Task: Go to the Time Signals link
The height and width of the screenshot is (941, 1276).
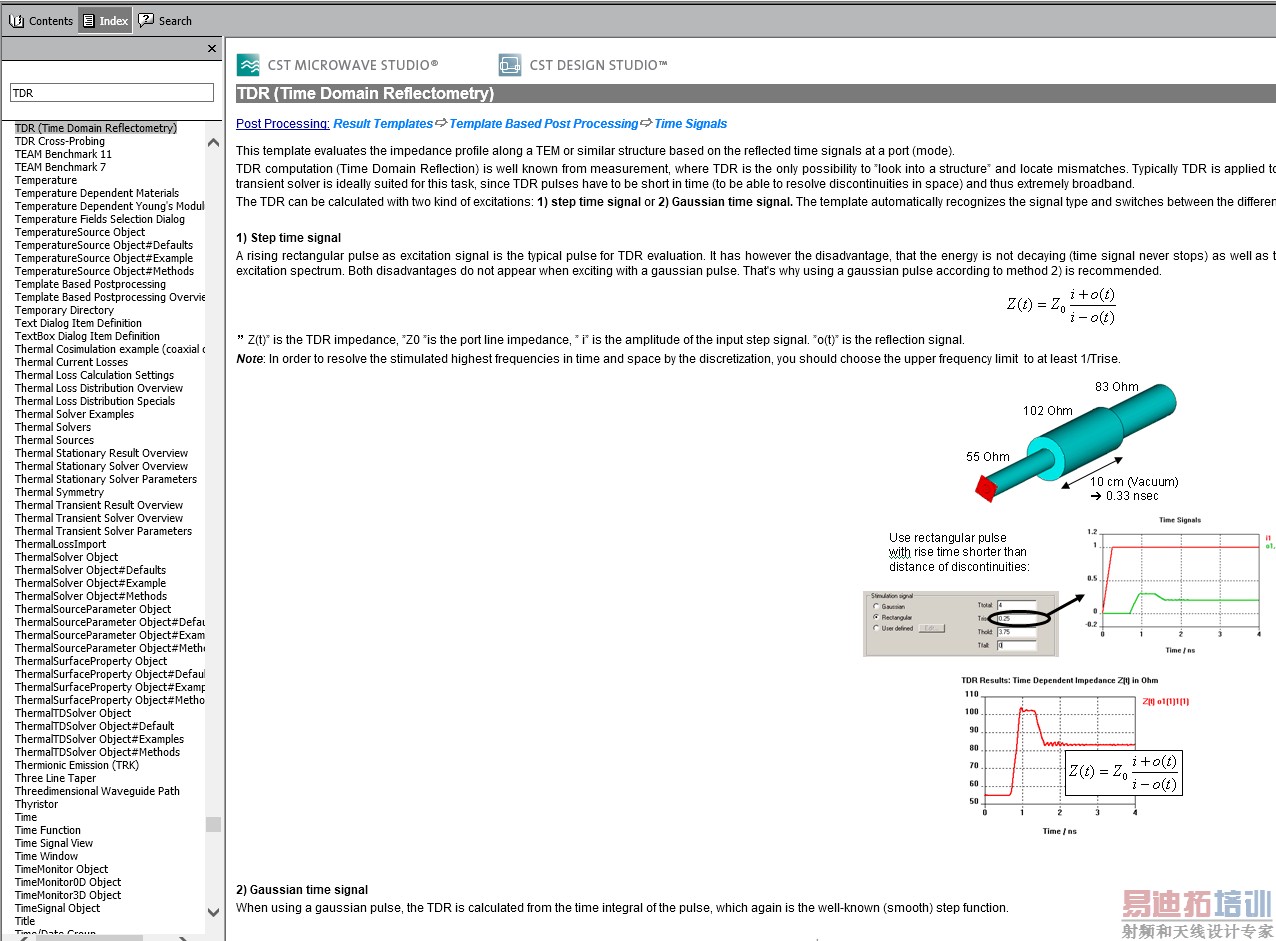Action: point(691,124)
